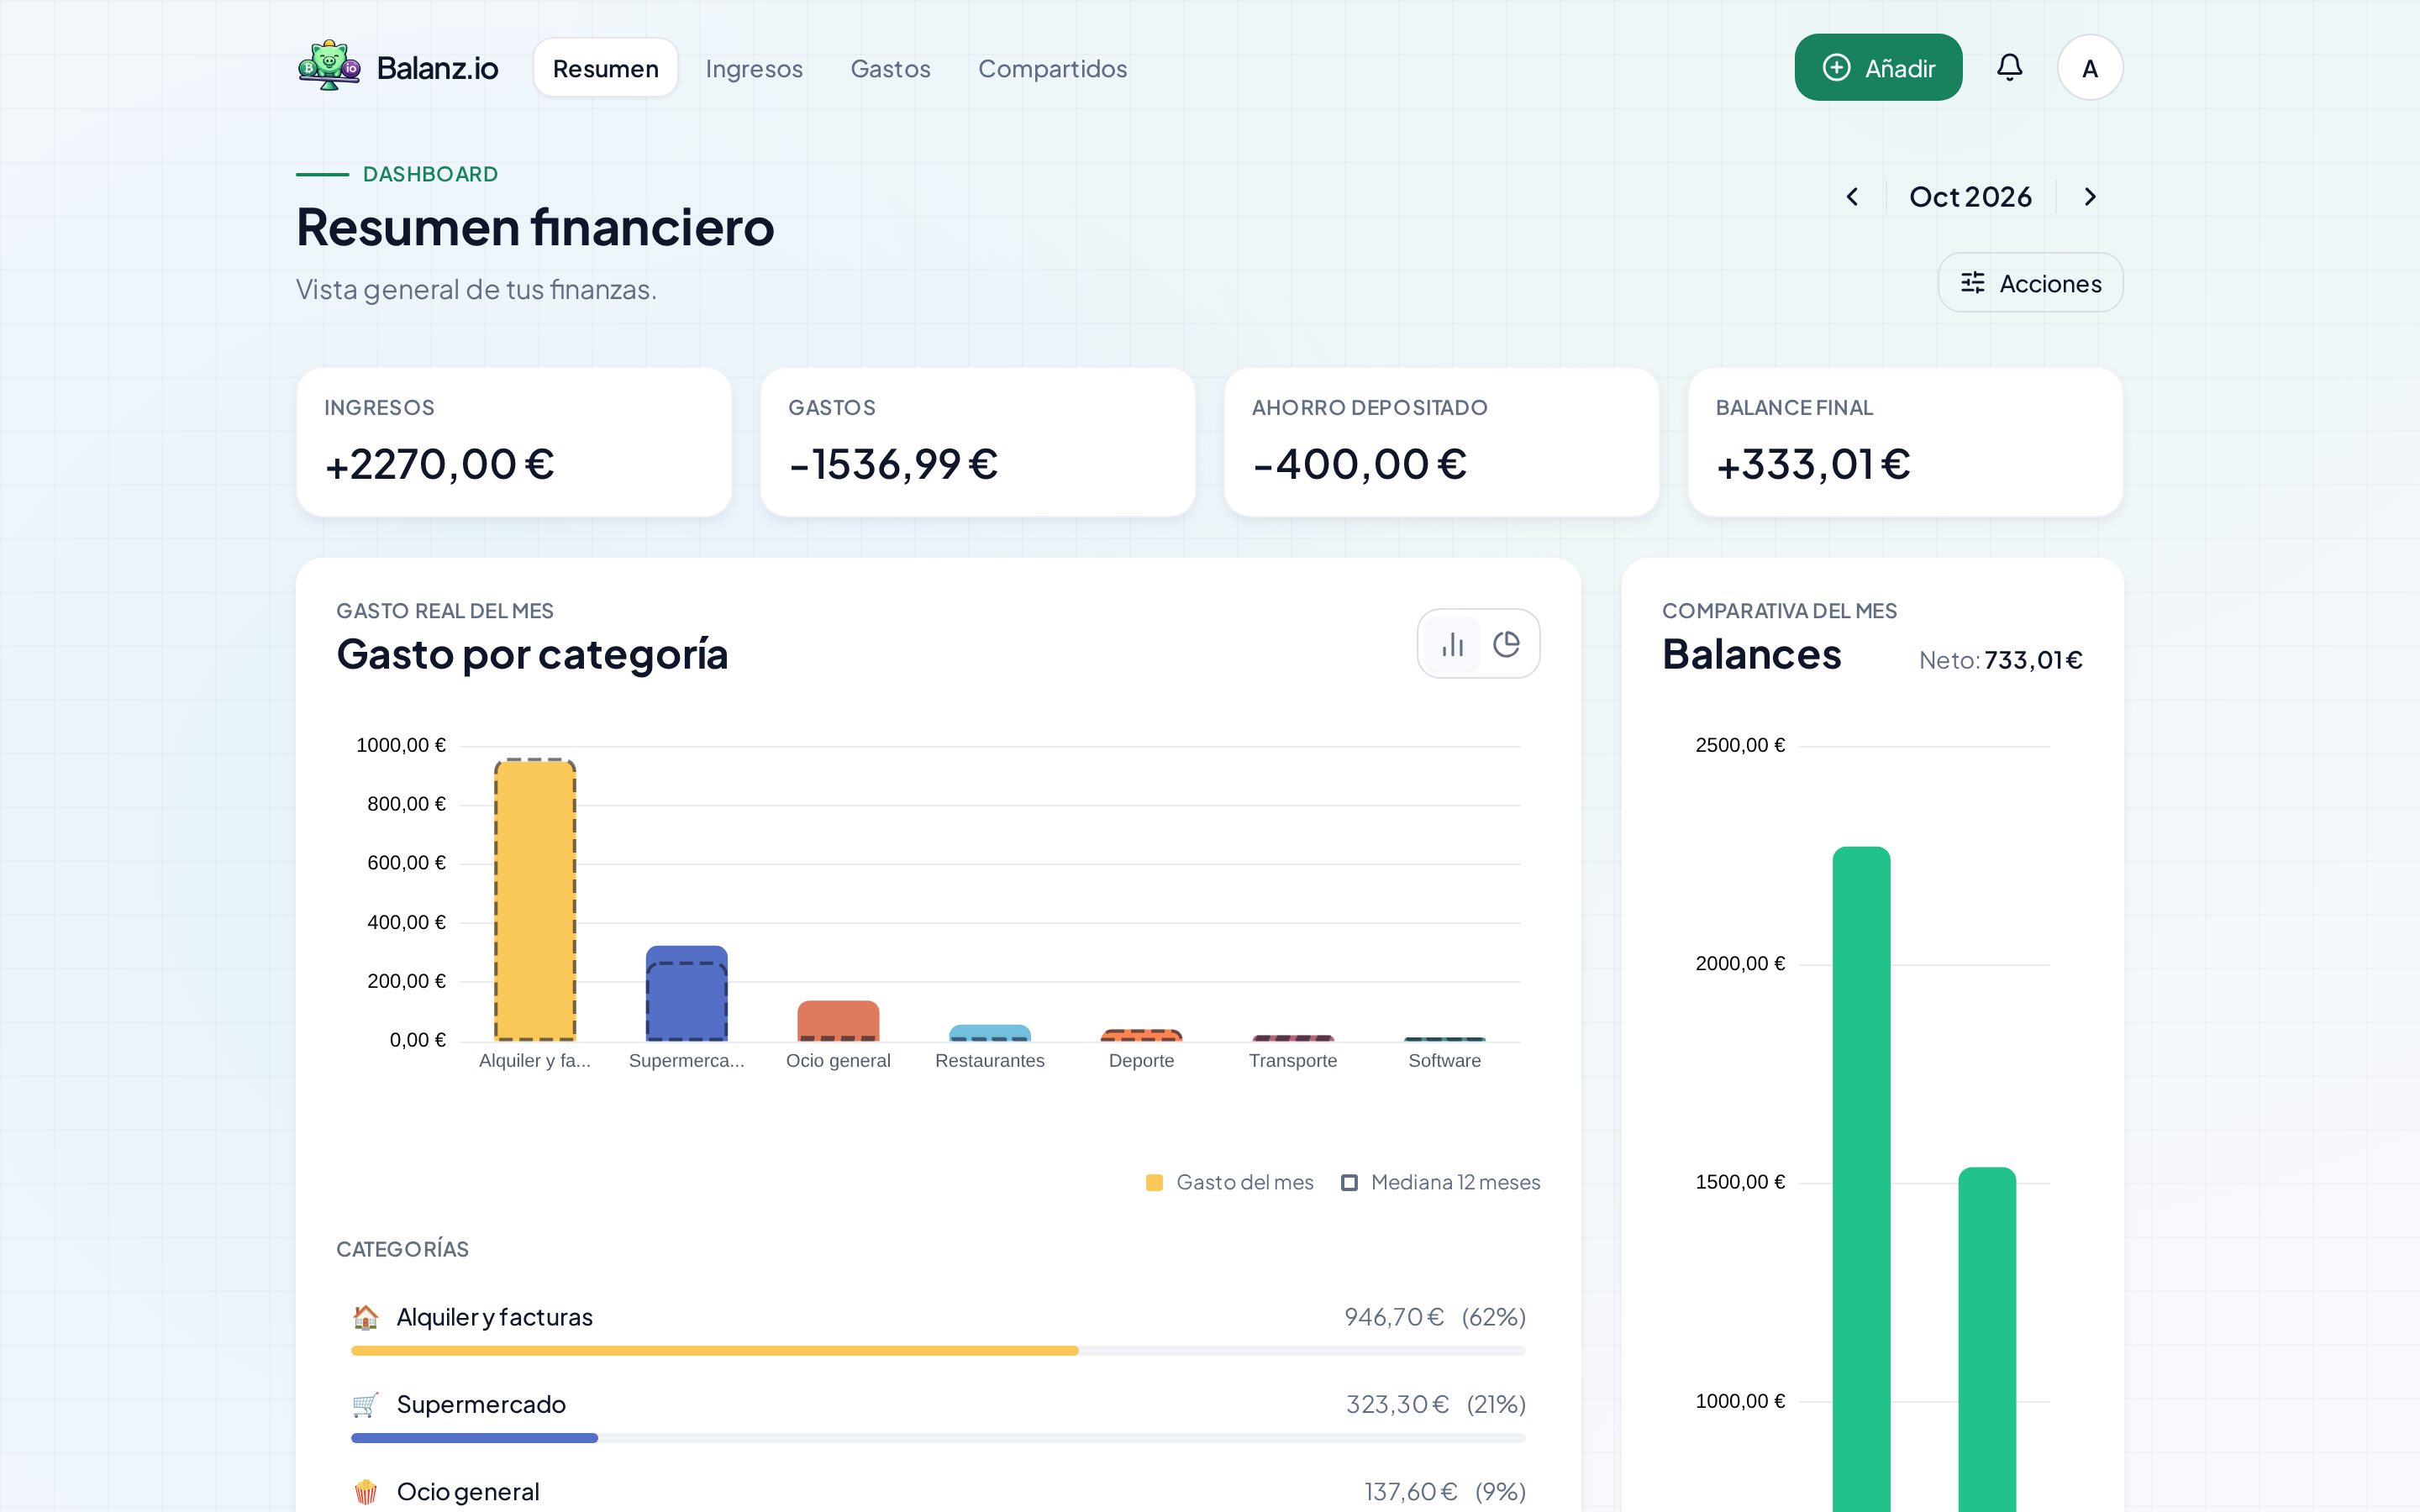This screenshot has height=1512, width=2420.
Task: Switch to bar chart view
Action: 1452,644
